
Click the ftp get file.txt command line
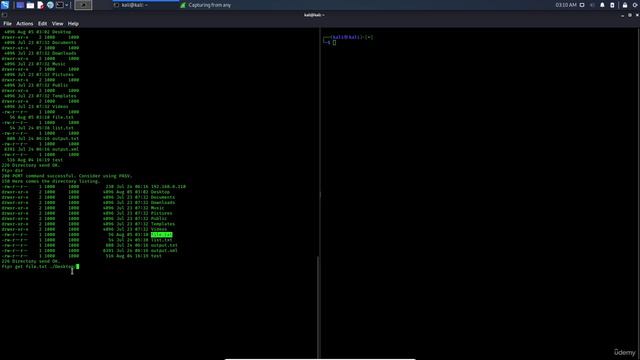[x=40, y=267]
